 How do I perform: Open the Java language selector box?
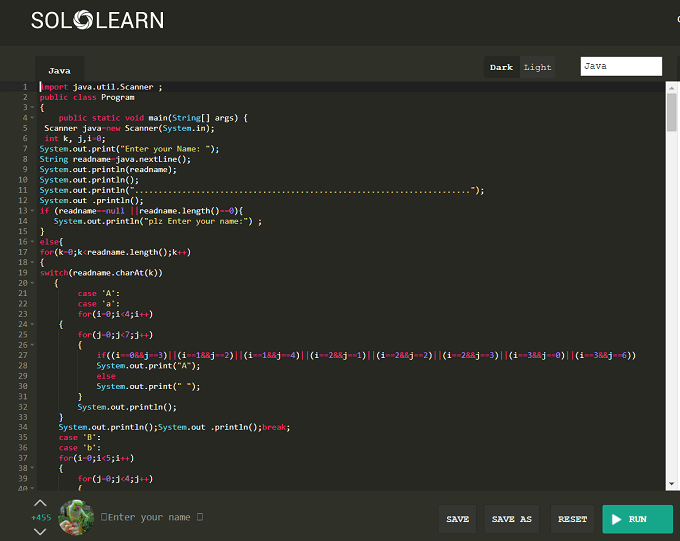621,66
